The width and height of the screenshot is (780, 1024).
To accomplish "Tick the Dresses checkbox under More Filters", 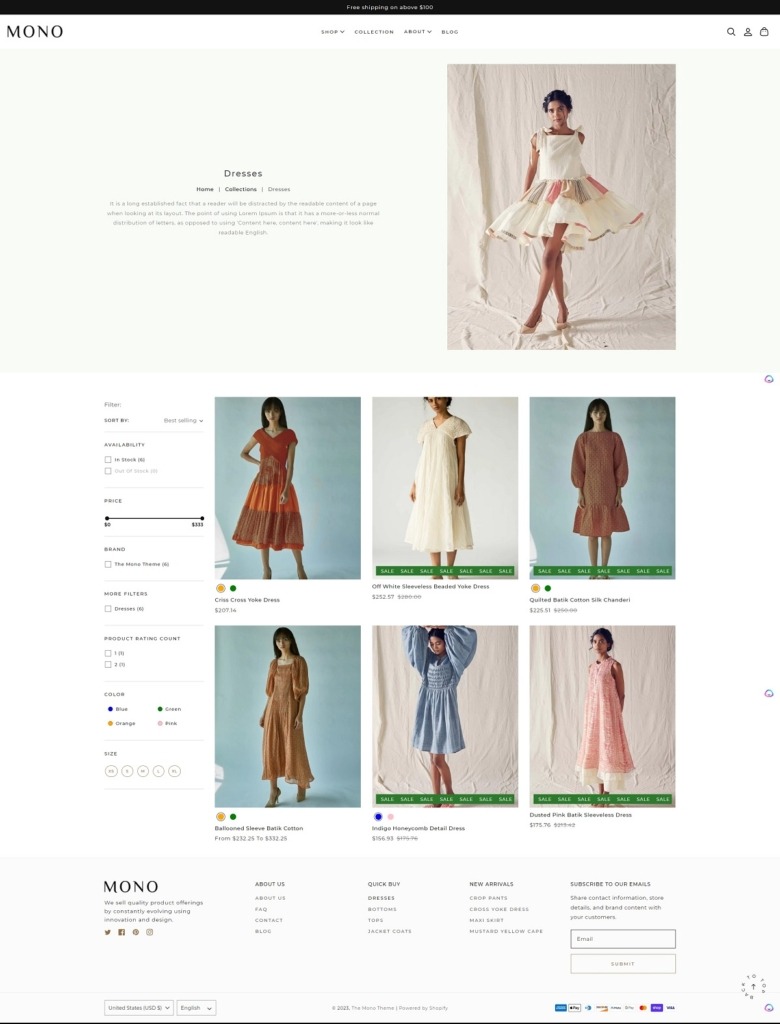I will pos(108,608).
